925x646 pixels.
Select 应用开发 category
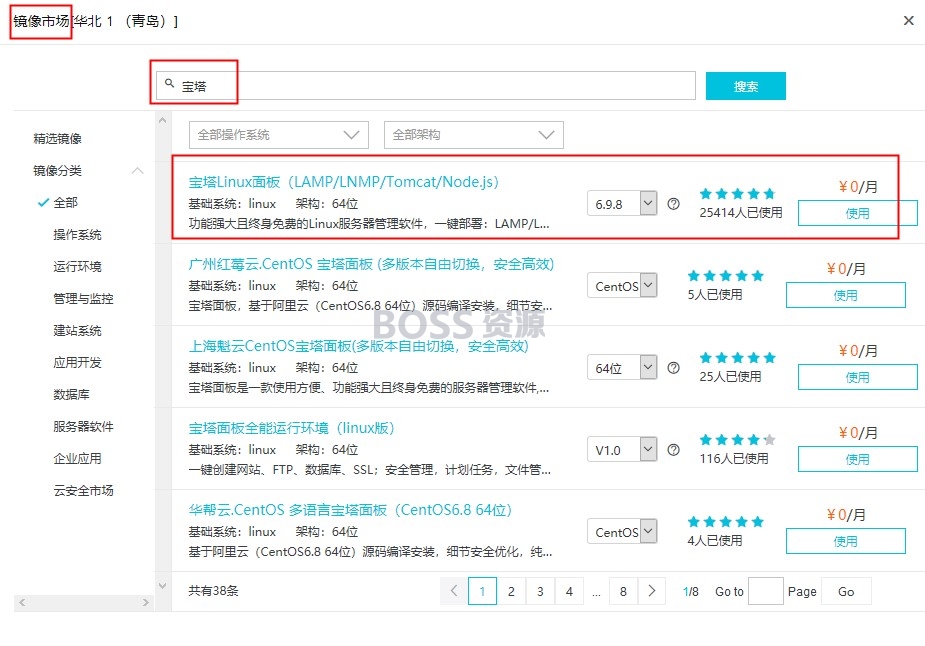click(77, 363)
